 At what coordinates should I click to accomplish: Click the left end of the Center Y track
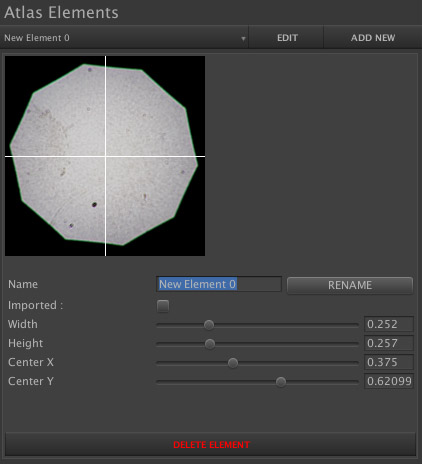coord(158,382)
